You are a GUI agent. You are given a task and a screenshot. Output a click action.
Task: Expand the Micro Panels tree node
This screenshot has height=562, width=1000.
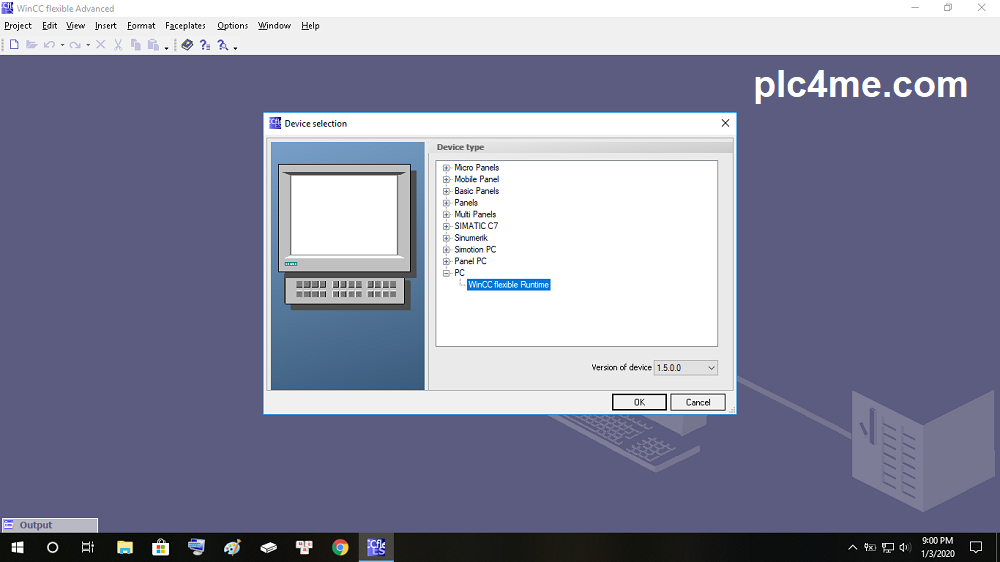click(447, 168)
